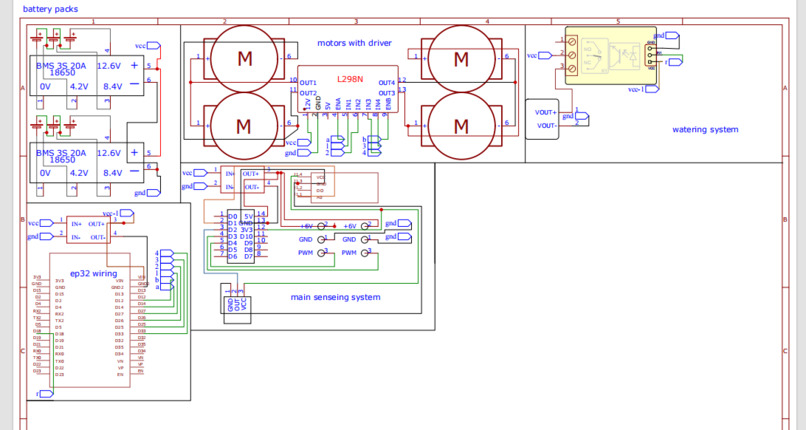Click the OUT4 pin label on L298N
This screenshot has height=430, width=806.
(387, 83)
